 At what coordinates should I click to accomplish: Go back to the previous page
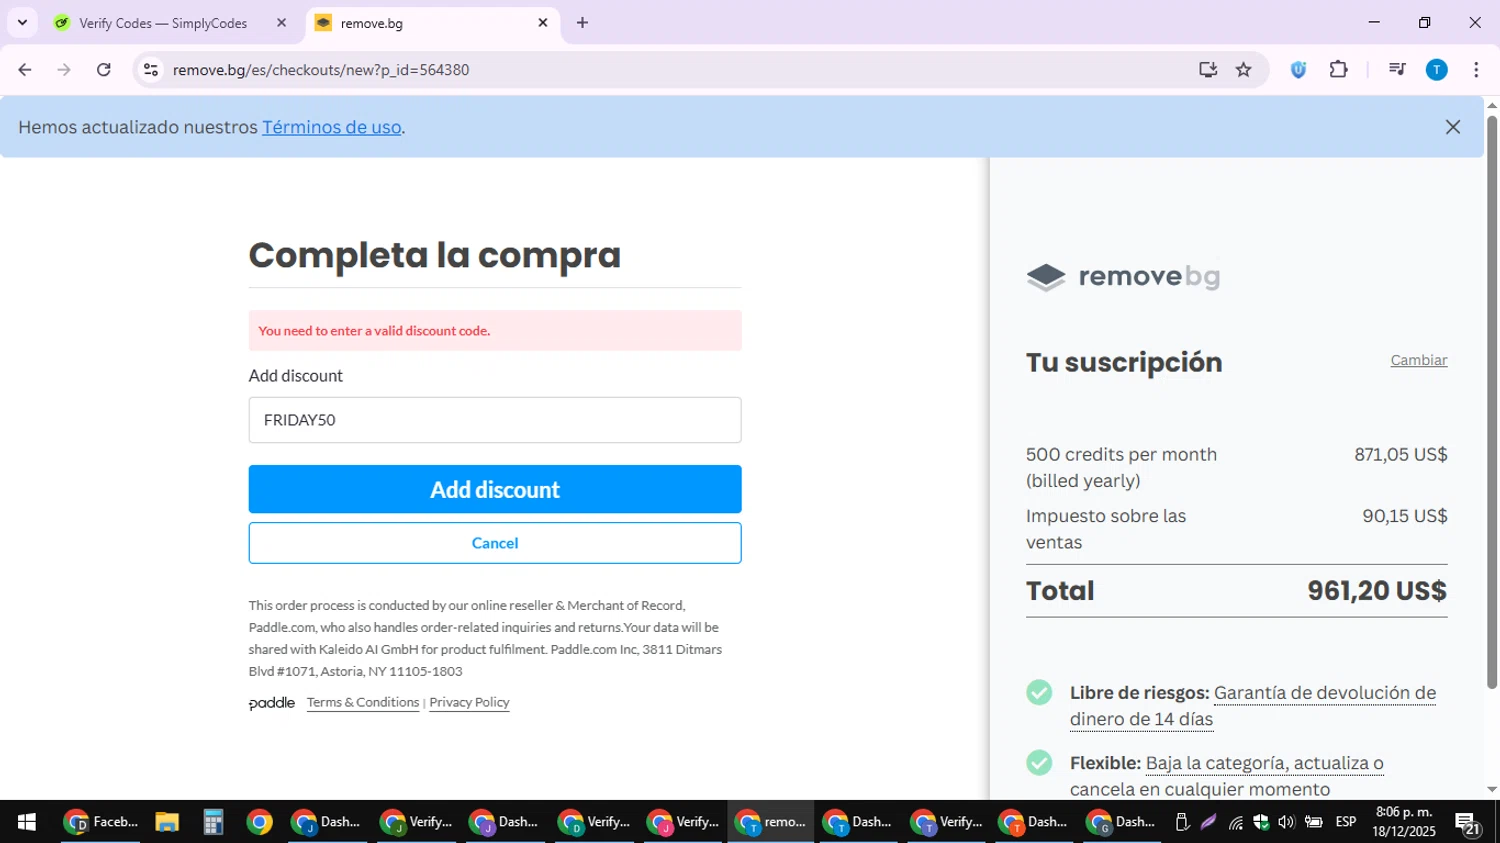pos(25,70)
